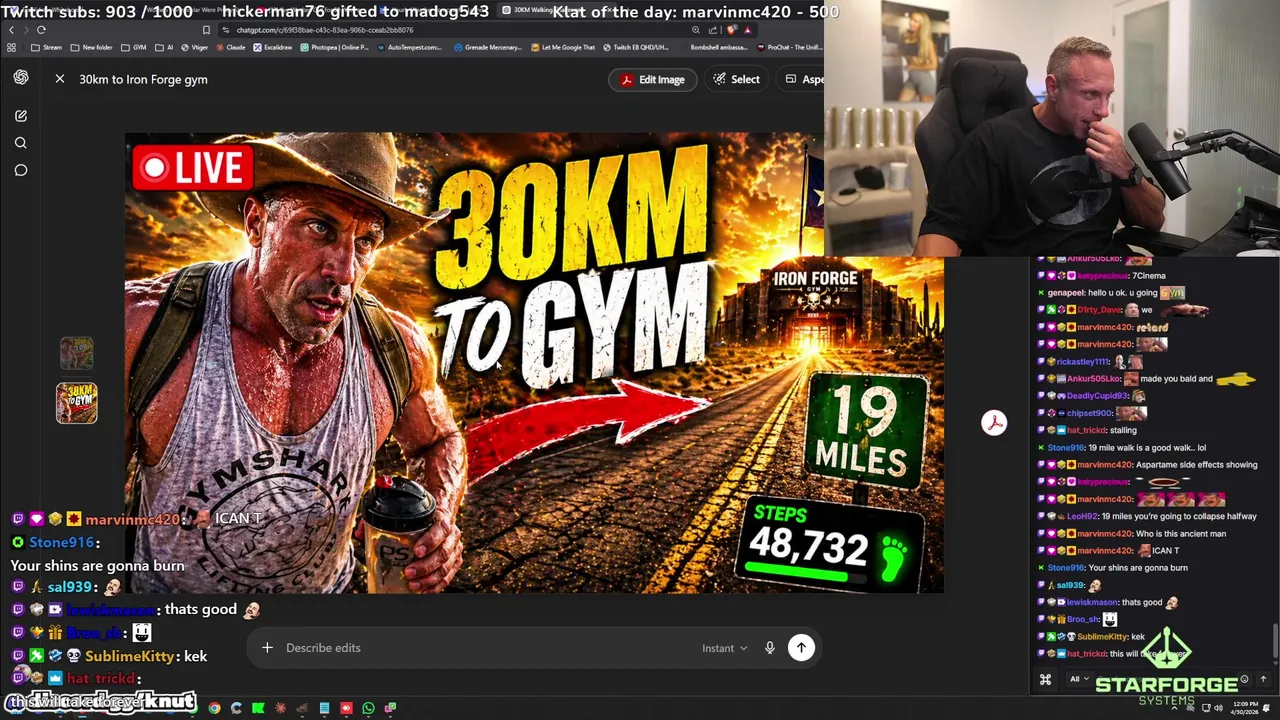
Task: Click the zoom magnifier icon in address bar
Action: [x=696, y=30]
